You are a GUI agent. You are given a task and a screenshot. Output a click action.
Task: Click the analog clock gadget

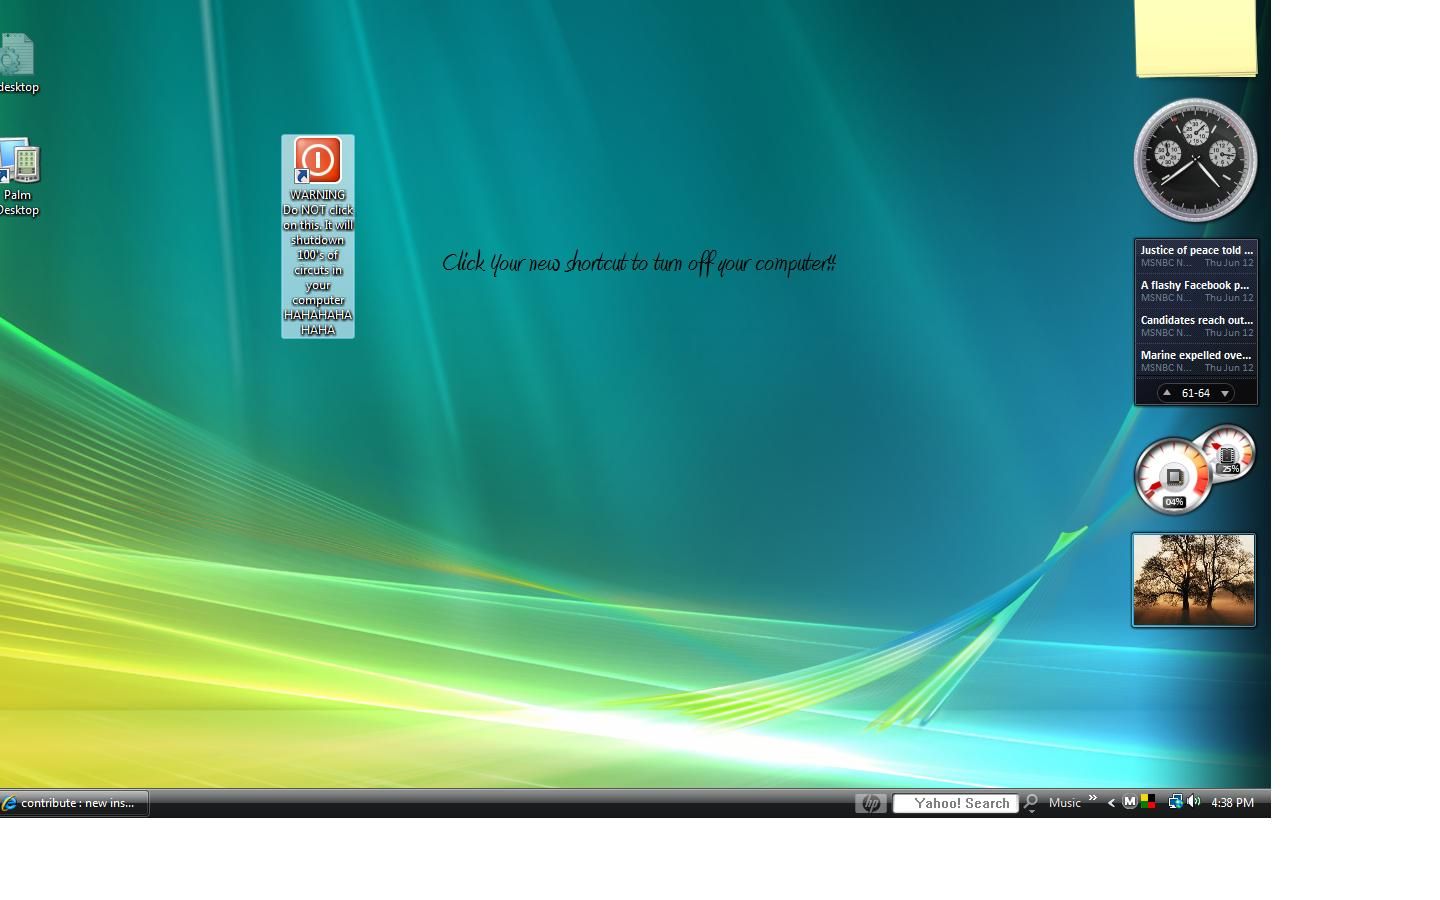1194,160
